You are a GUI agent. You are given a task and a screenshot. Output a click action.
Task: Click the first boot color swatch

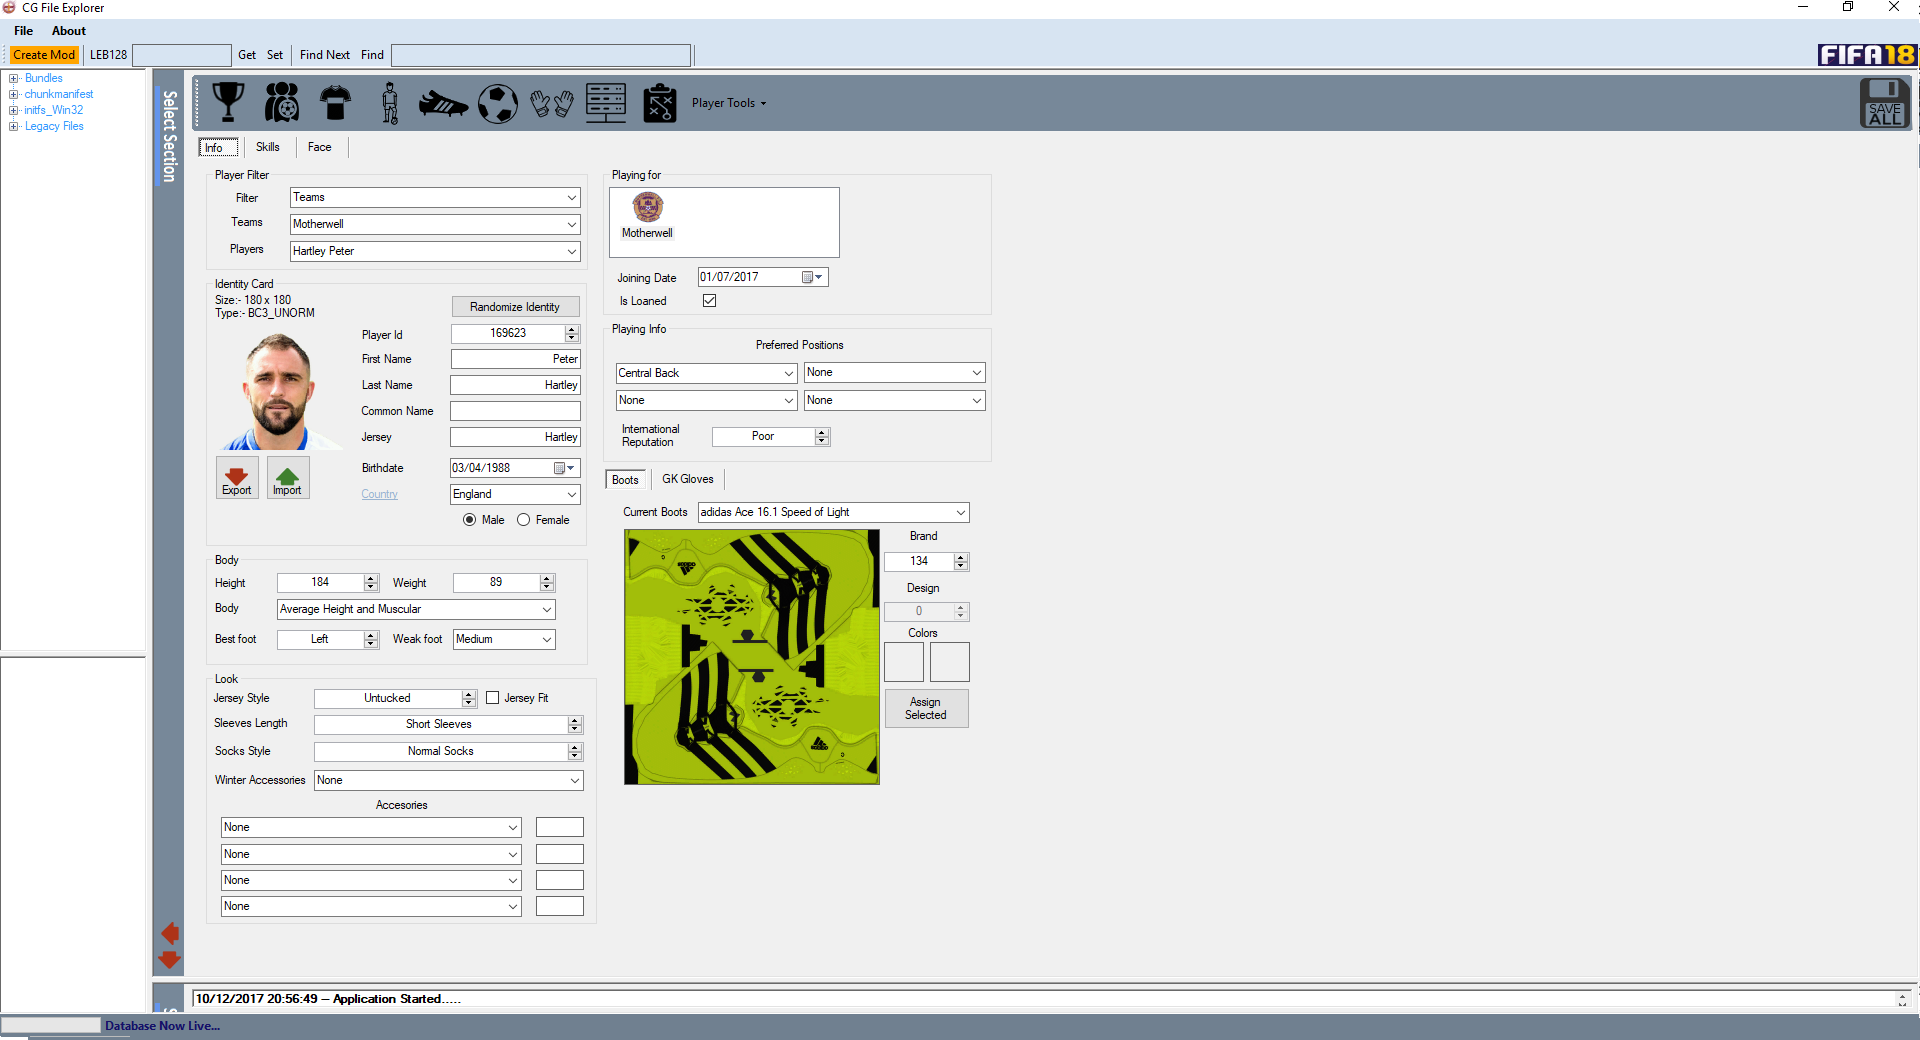(x=904, y=662)
